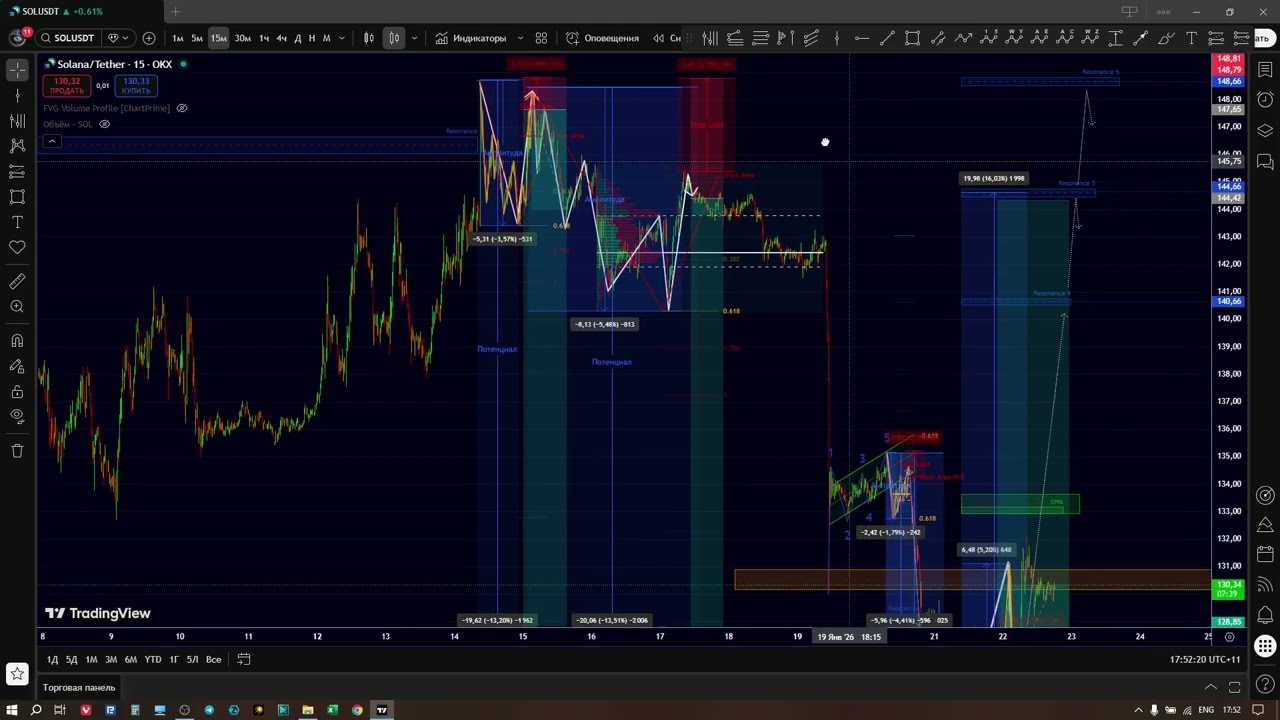This screenshot has width=1280, height=720.
Task: Switch to the 30м timeframe
Action: tap(243, 38)
